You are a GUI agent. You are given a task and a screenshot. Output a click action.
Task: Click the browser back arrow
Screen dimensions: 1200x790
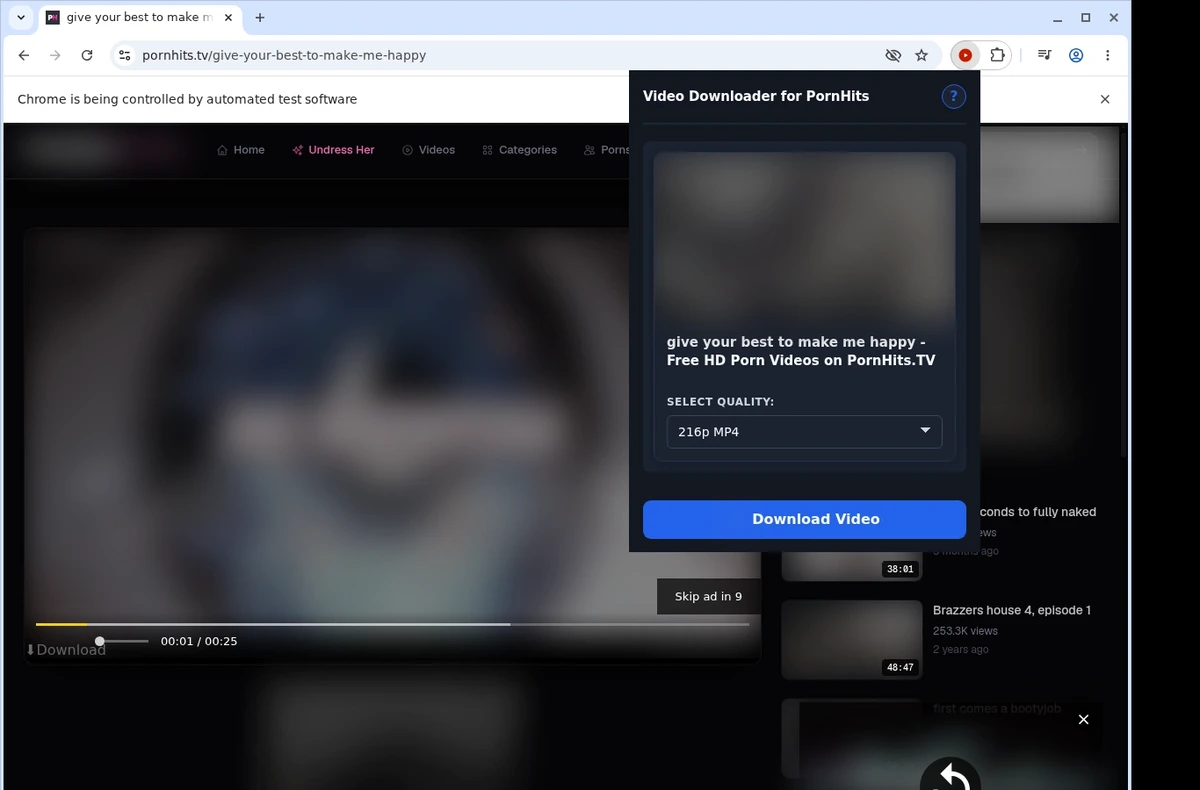pos(24,56)
